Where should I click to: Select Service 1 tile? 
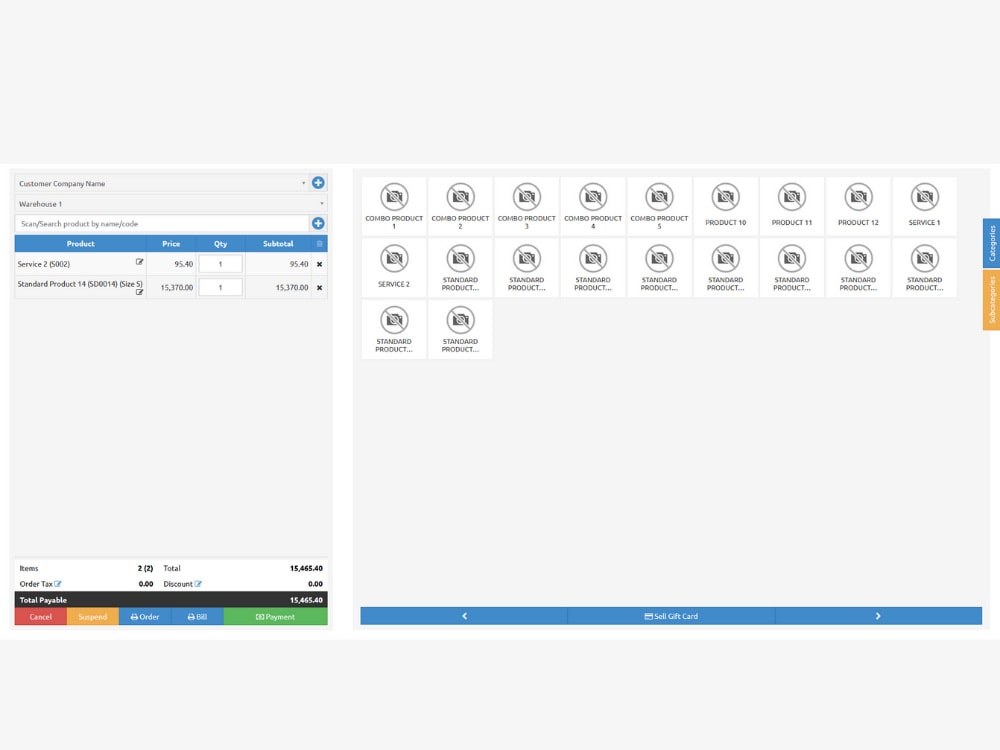(x=925, y=206)
